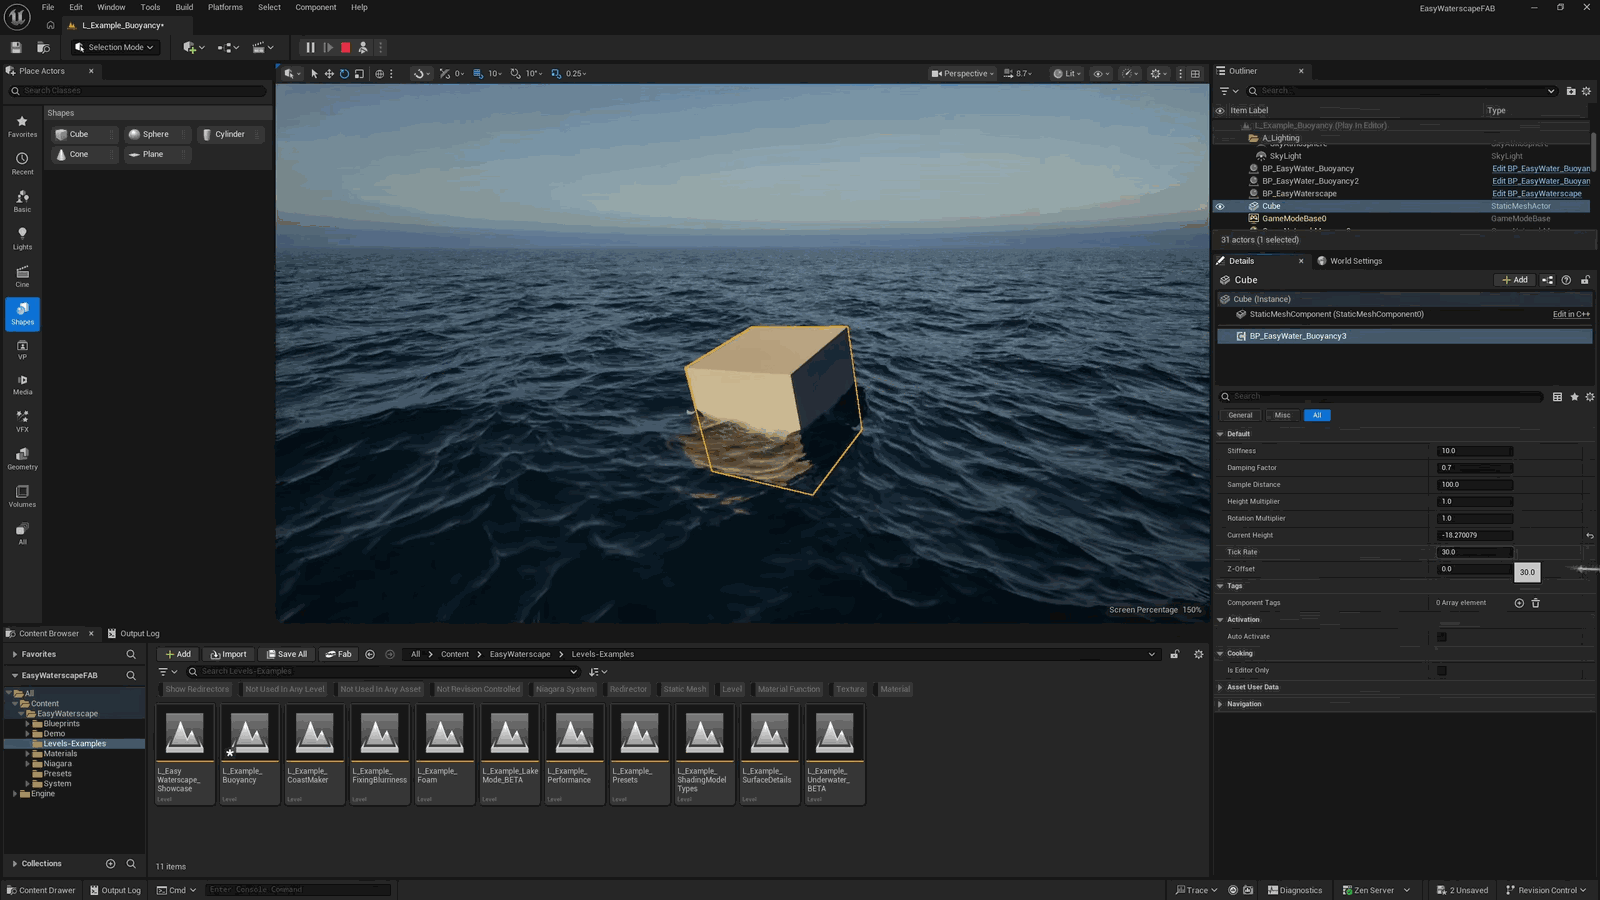Add the Sphere shape actor
Image resolution: width=1600 pixels, height=900 pixels.
(155, 134)
